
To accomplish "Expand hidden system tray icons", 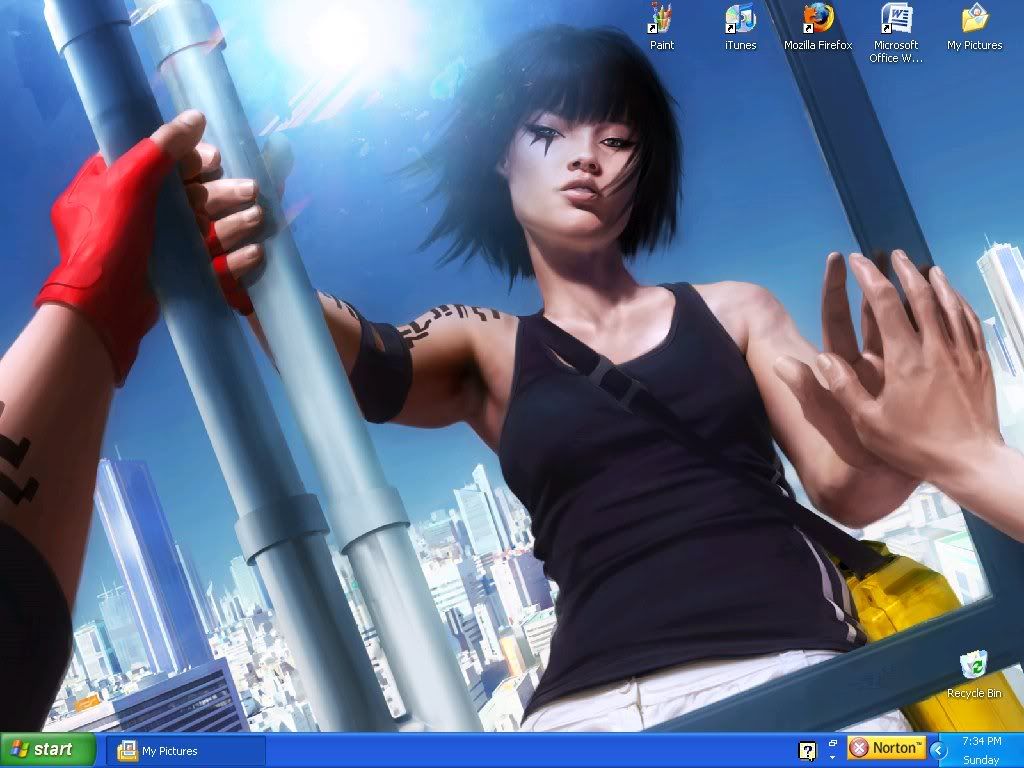I will [x=937, y=749].
